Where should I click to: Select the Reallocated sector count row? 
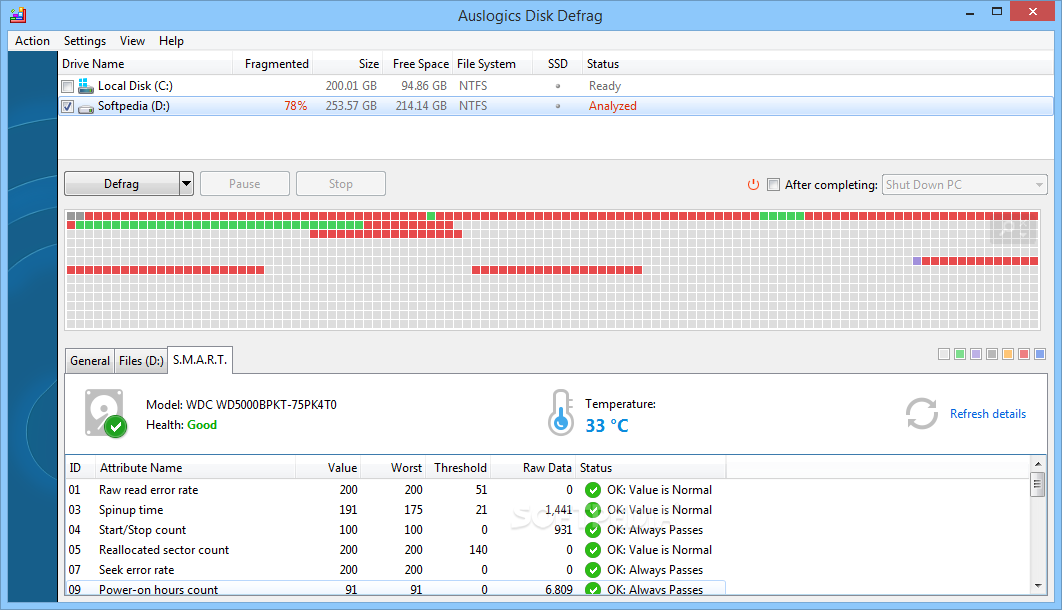pyautogui.click(x=396, y=550)
